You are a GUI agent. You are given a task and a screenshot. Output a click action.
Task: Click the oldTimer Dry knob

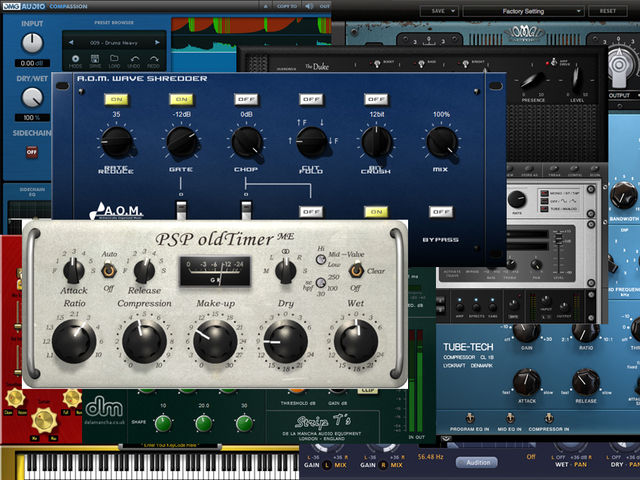tap(286, 342)
